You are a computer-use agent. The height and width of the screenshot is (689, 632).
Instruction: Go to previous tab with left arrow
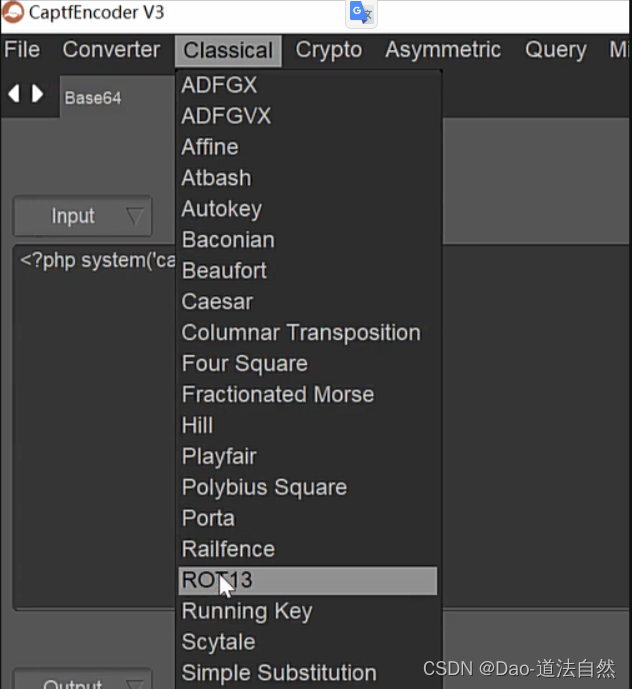pyautogui.click(x=14, y=94)
